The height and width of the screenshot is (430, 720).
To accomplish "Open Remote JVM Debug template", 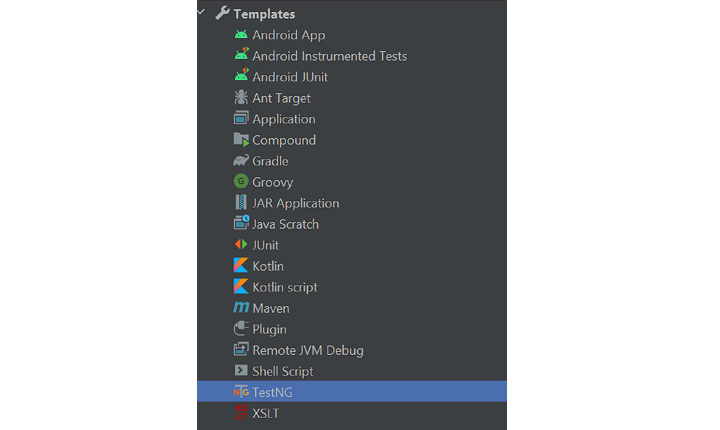I will (x=307, y=350).
